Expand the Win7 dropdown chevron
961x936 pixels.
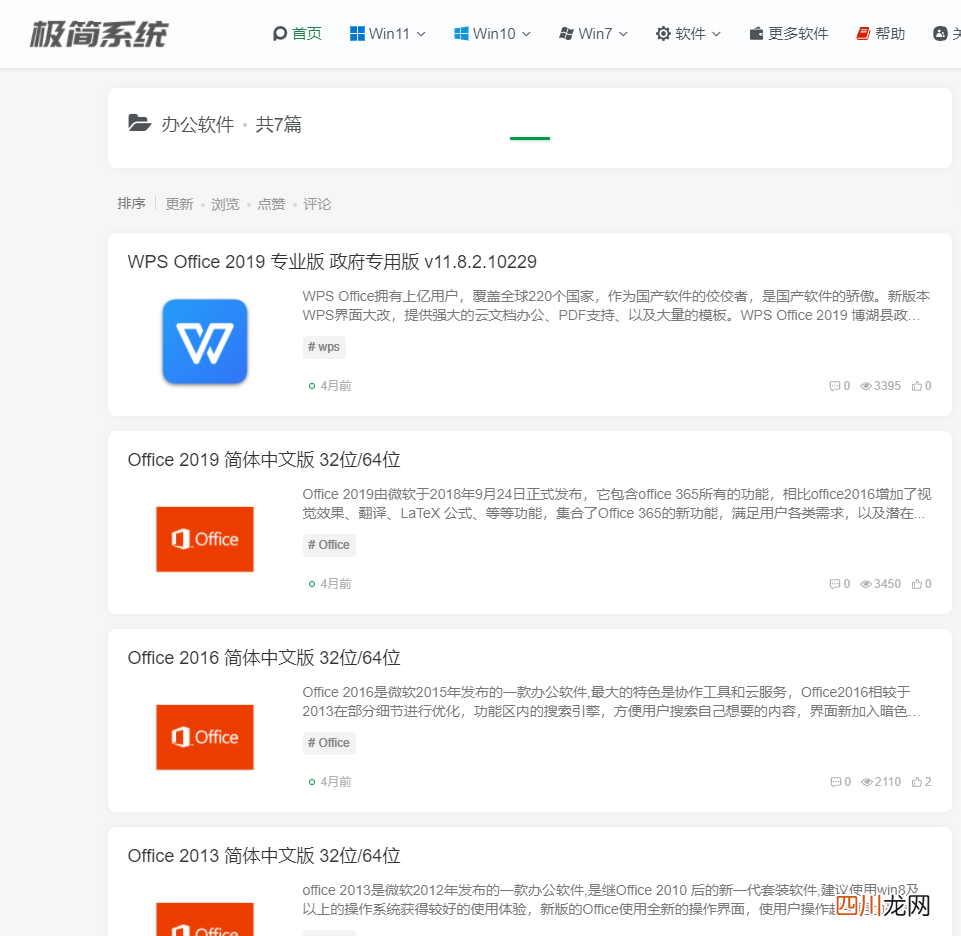[623, 34]
